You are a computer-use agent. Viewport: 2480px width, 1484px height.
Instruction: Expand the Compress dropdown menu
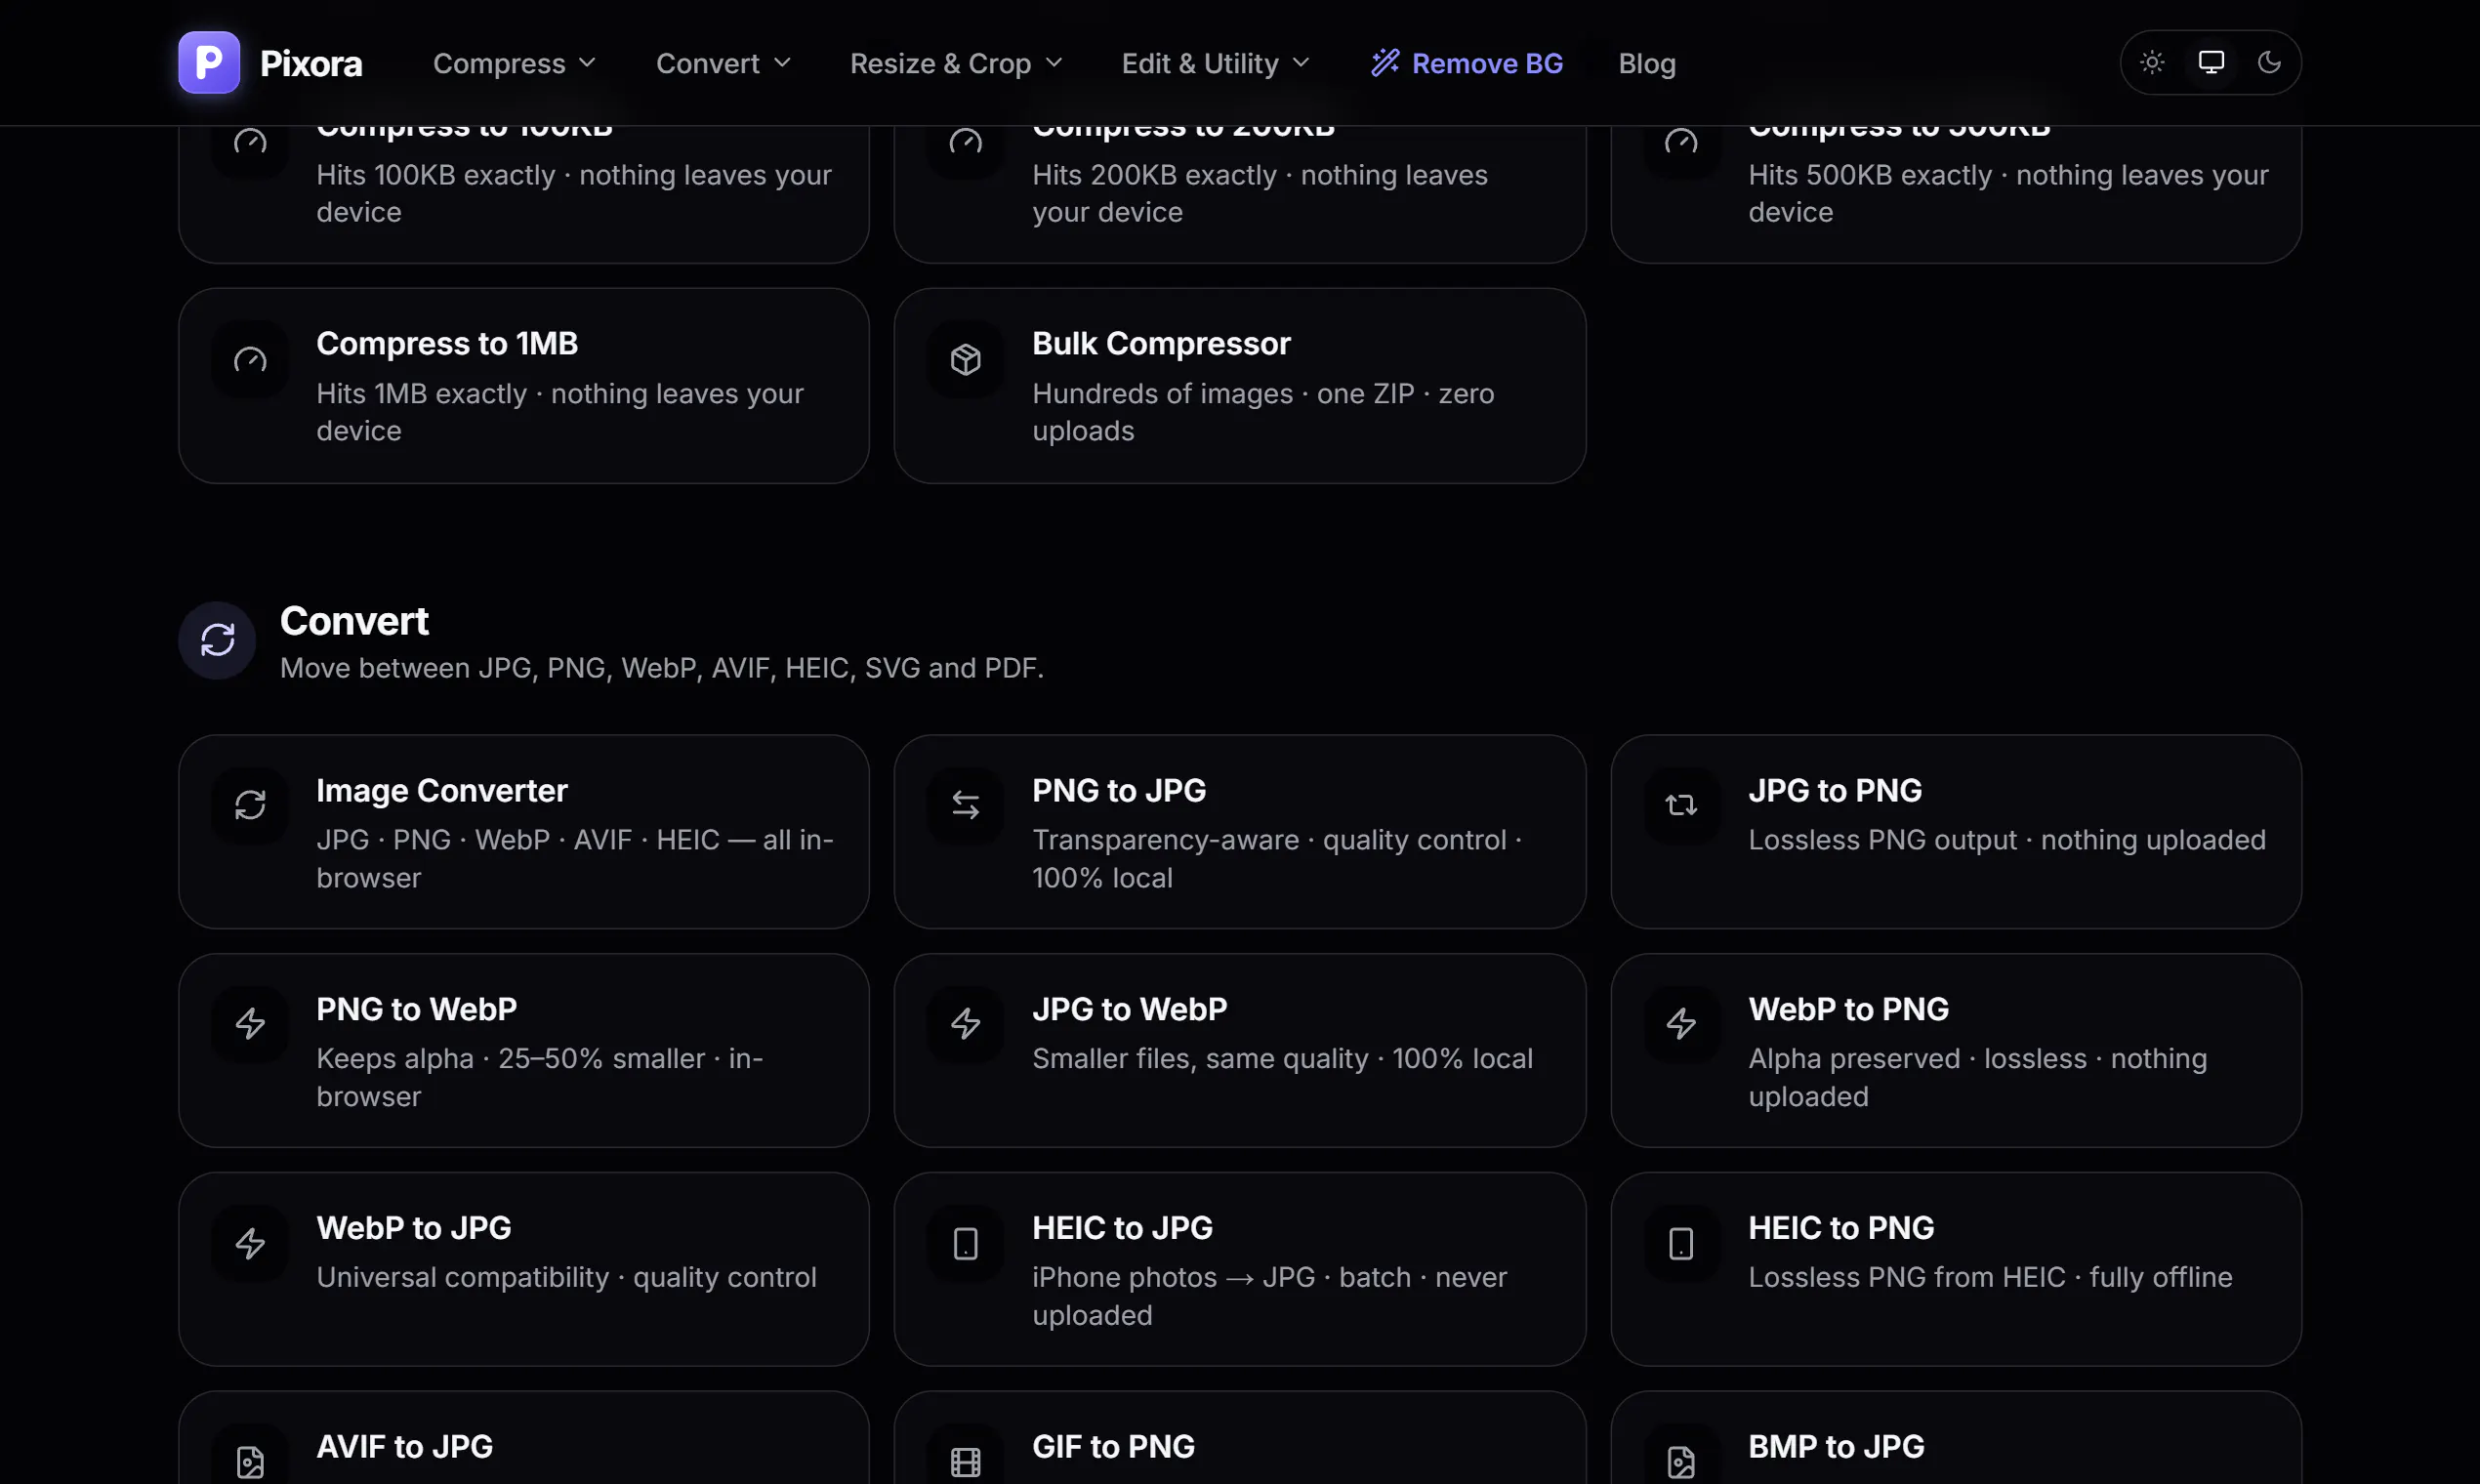point(514,63)
